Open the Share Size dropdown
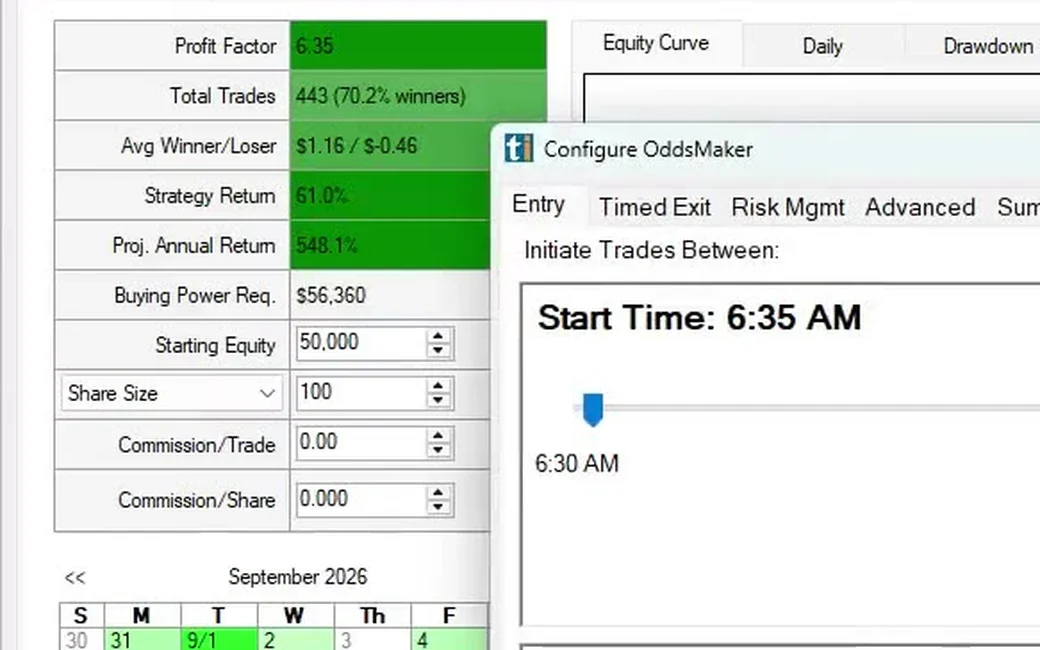Screen dimensions: 1040x650 172,393
